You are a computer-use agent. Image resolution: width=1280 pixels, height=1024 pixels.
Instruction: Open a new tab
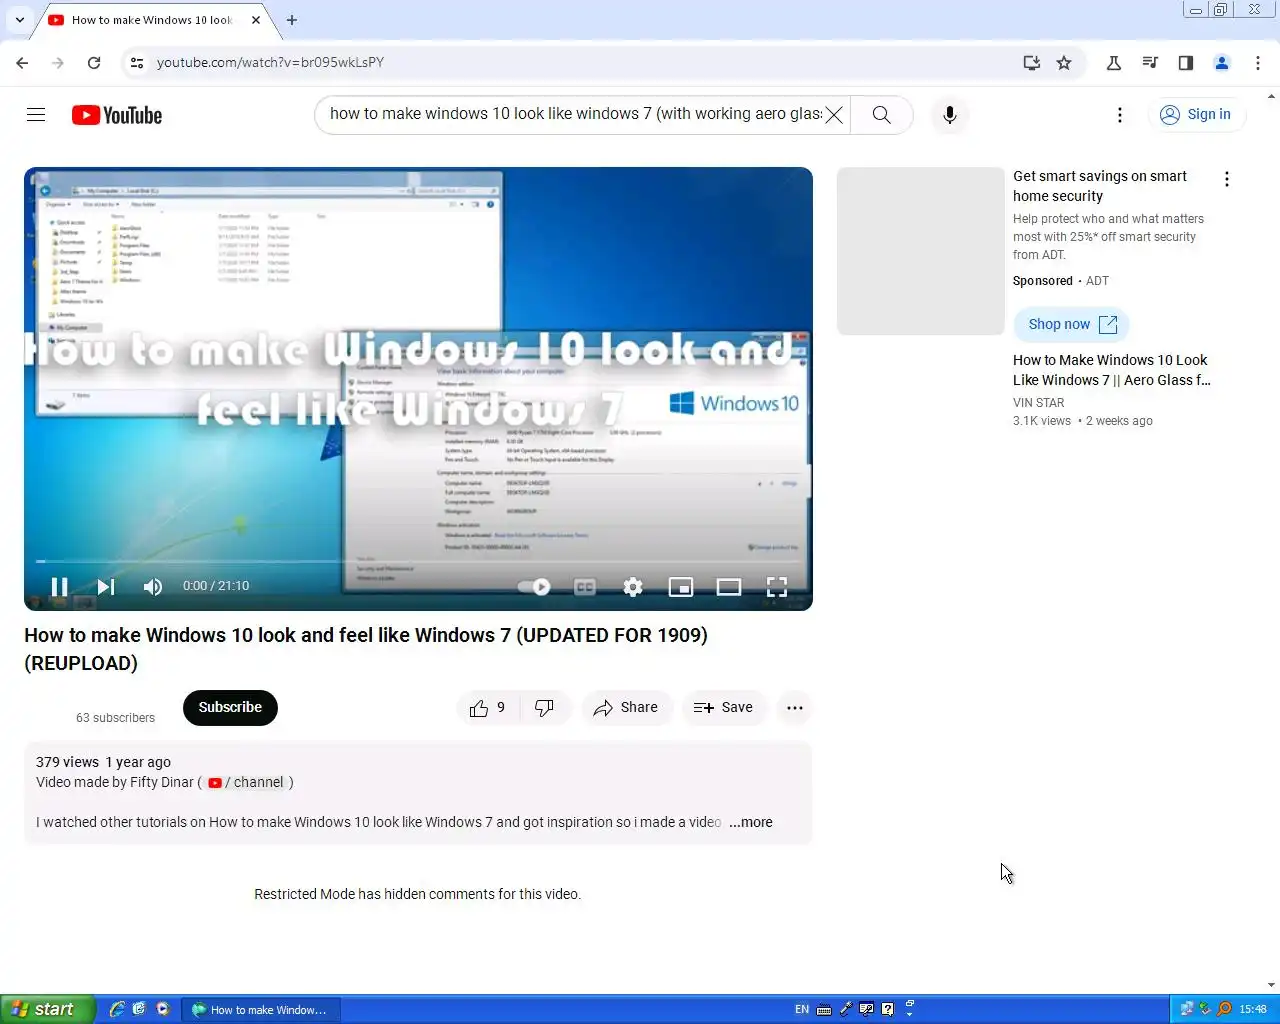[x=292, y=20]
